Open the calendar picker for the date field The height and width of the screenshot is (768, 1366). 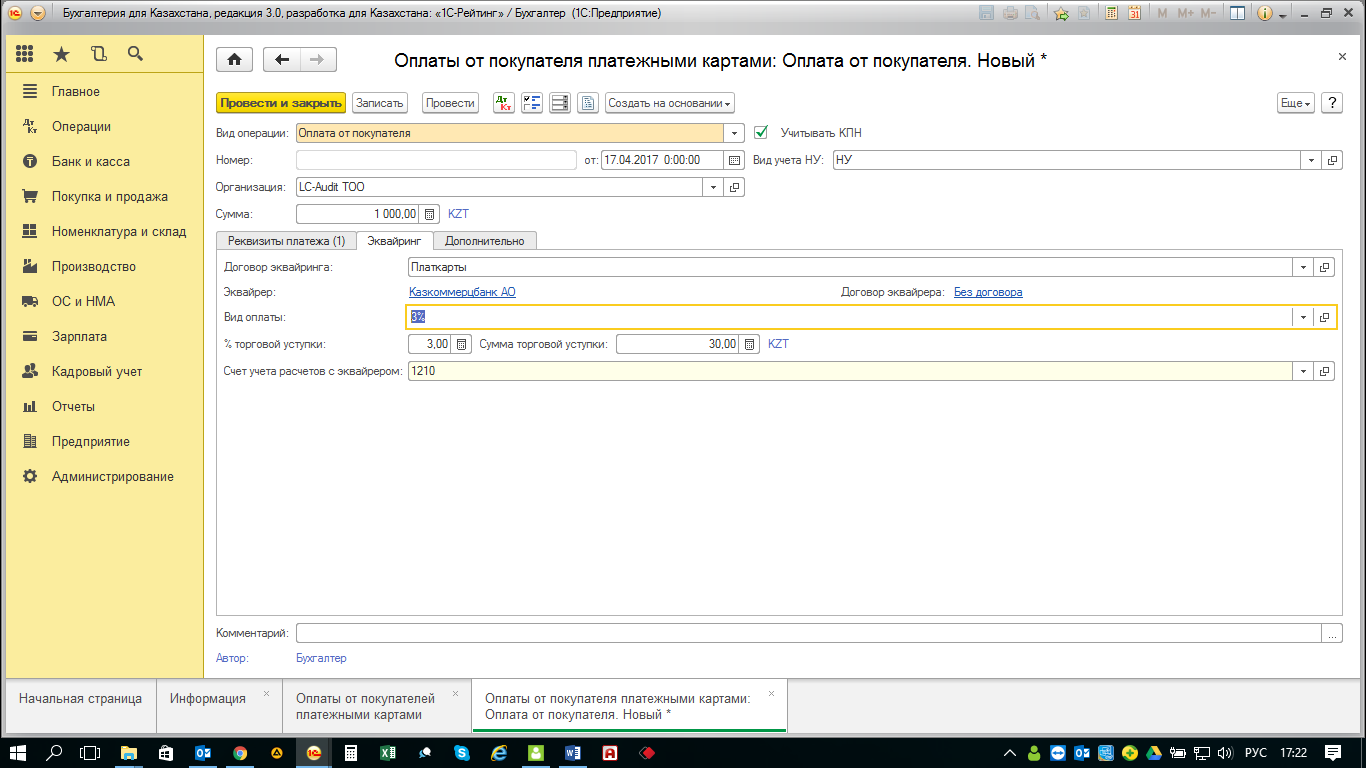(735, 160)
